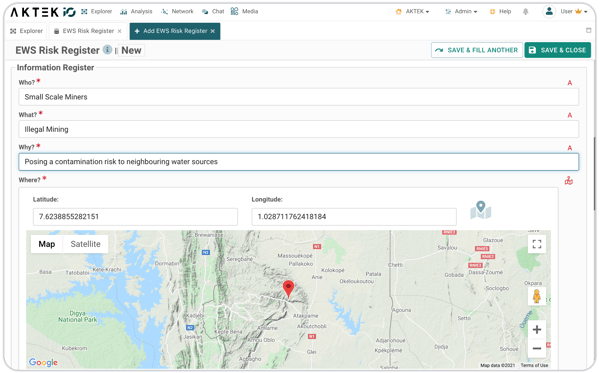This screenshot has width=600, height=373.
Task: Click the Latitude input field
Action: click(135, 217)
